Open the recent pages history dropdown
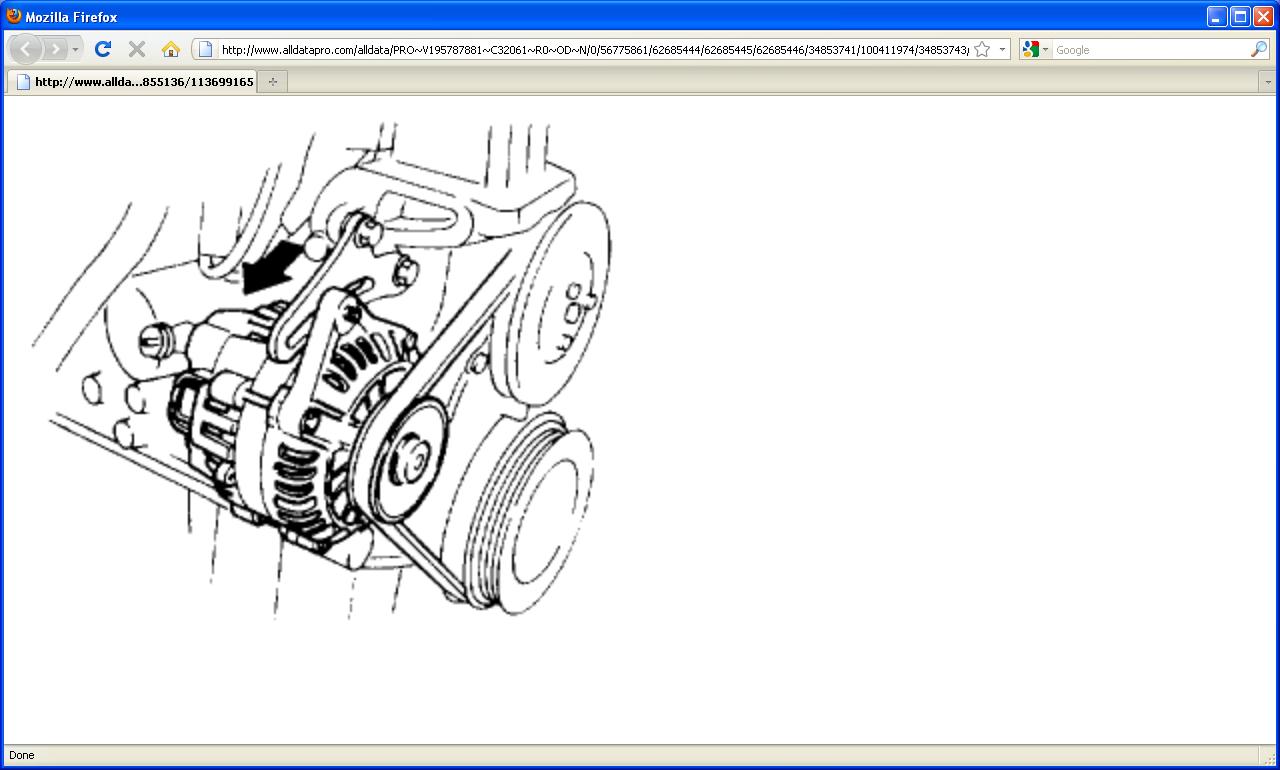The height and width of the screenshot is (770, 1280). coord(75,49)
